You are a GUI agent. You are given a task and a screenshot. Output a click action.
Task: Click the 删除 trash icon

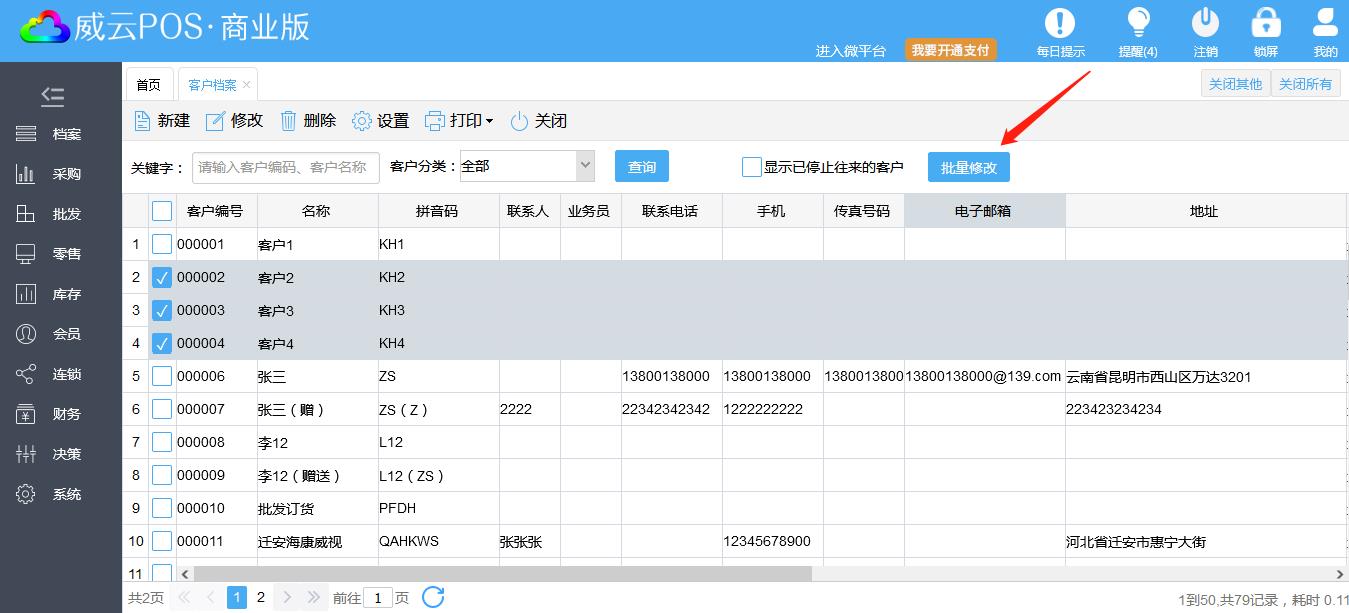point(289,121)
